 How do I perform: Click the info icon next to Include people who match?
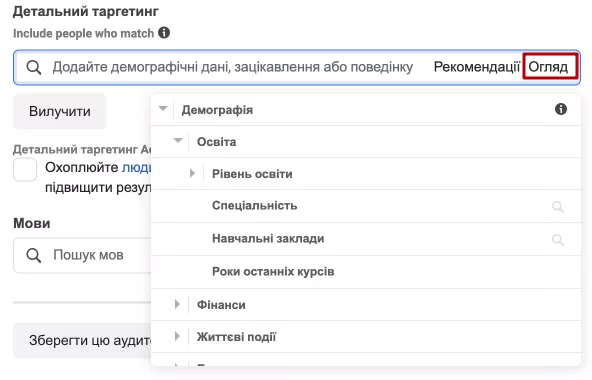[x=164, y=33]
